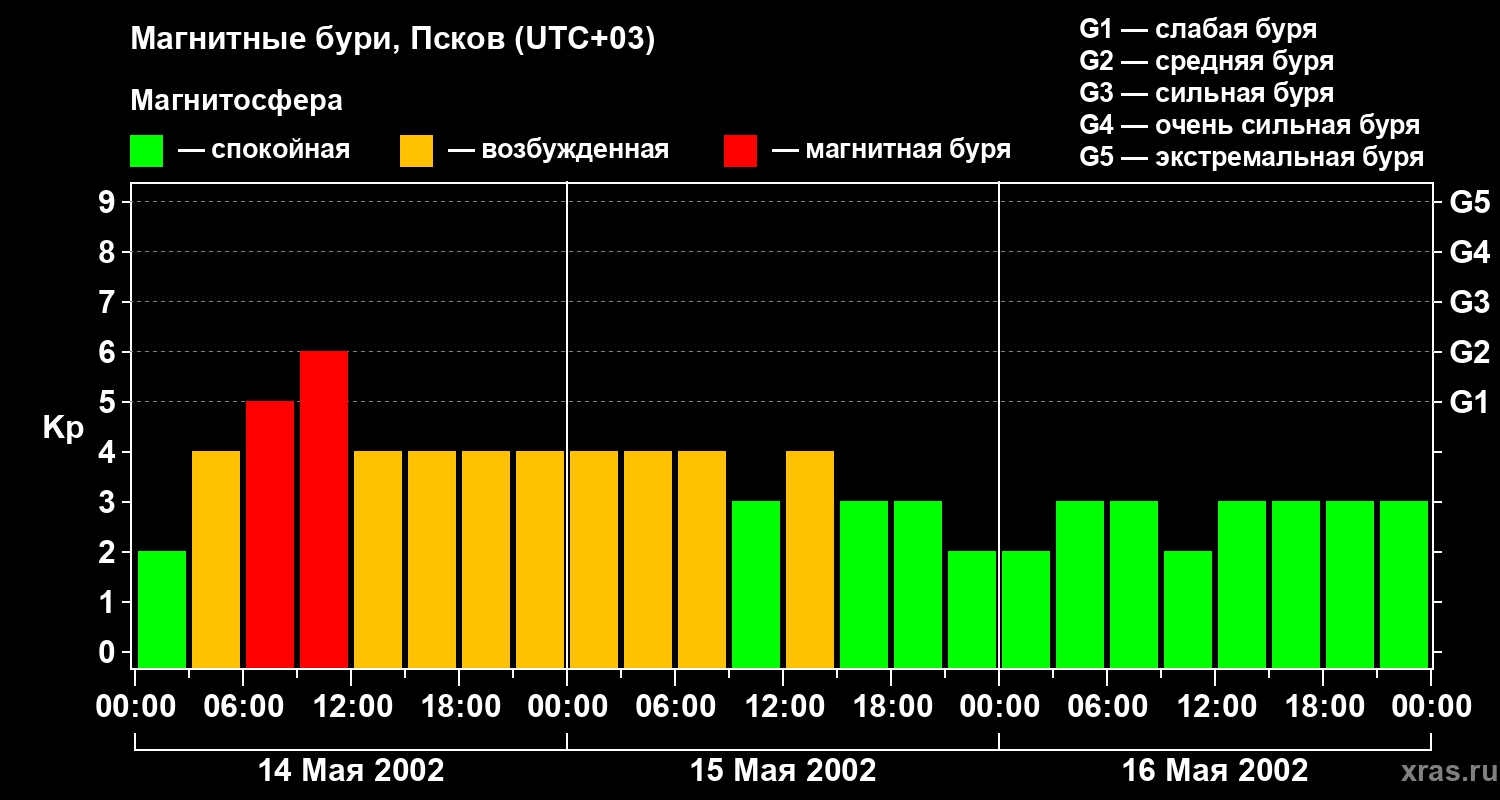Viewport: 1500px width, 800px height.
Task: Click the green "спокойная" legend swatch
Action: coord(146,151)
